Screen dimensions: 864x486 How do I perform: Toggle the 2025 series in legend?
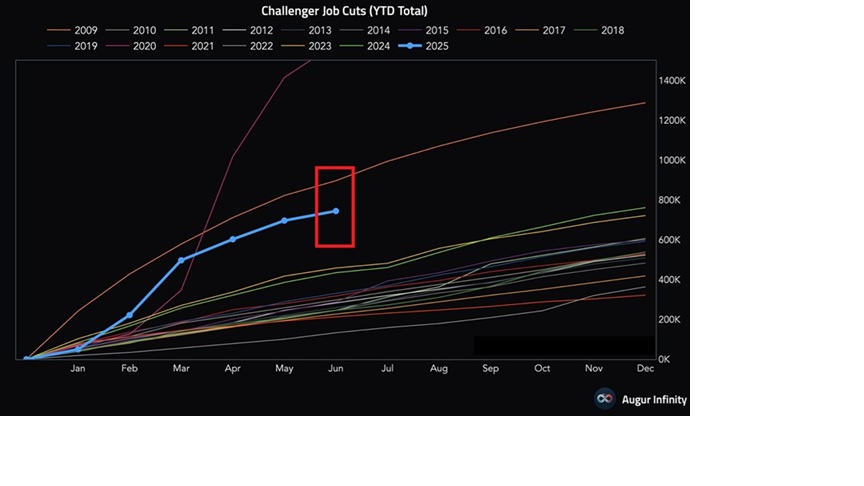(x=432, y=46)
